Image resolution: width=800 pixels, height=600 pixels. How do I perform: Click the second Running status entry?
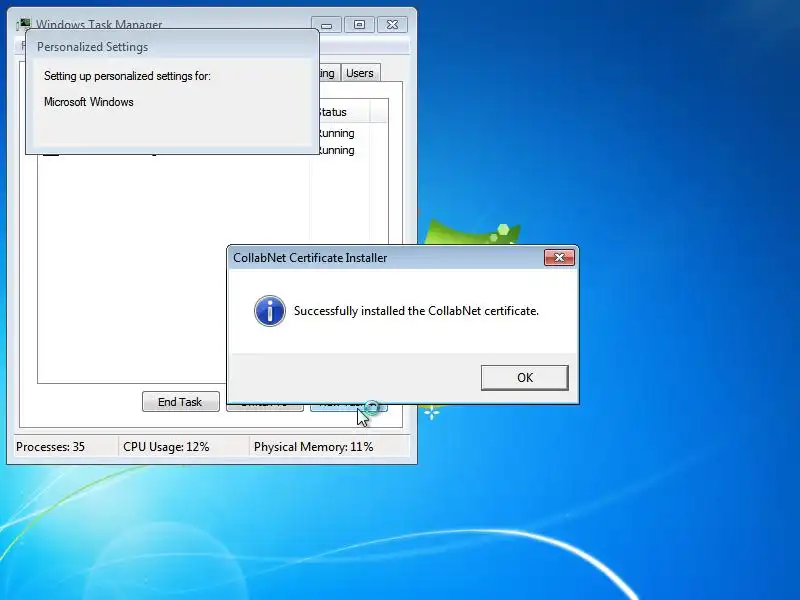point(337,150)
